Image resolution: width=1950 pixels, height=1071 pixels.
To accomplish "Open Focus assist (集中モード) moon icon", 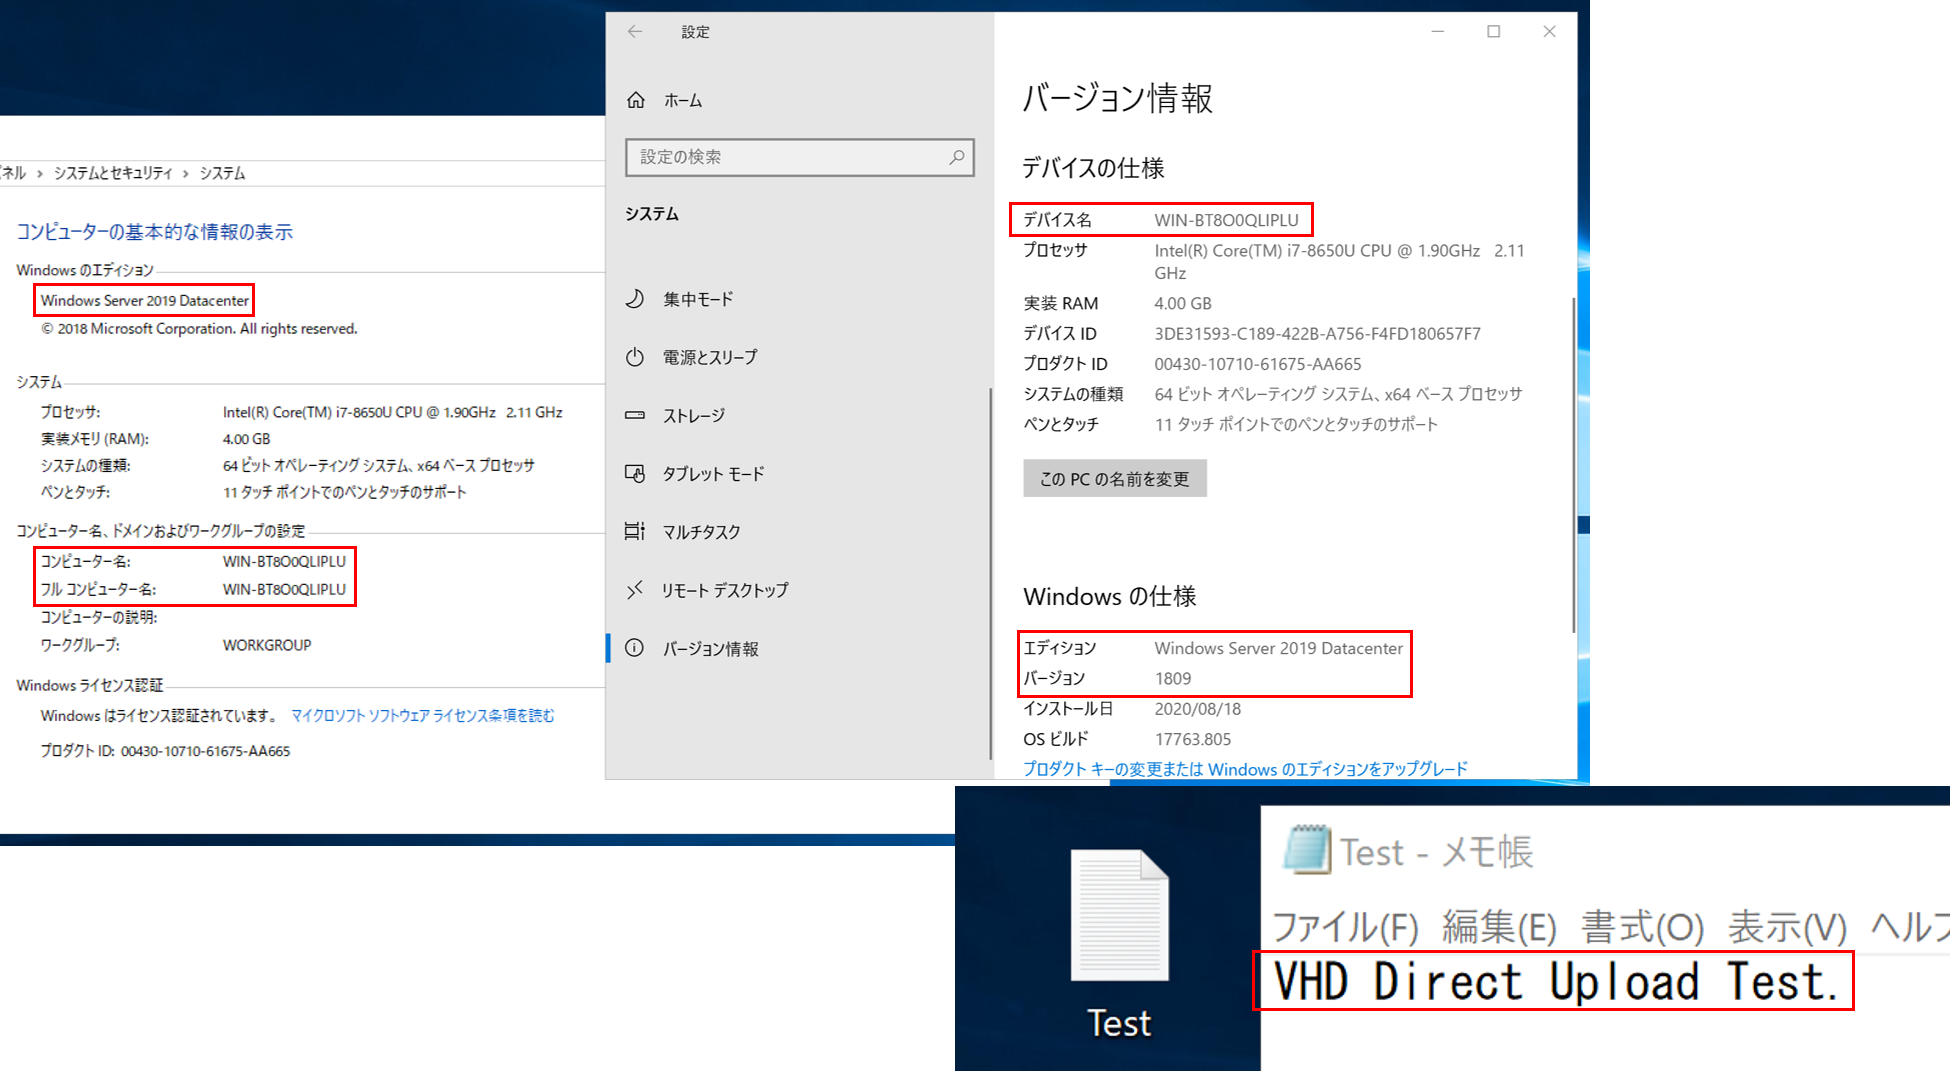I will (635, 299).
